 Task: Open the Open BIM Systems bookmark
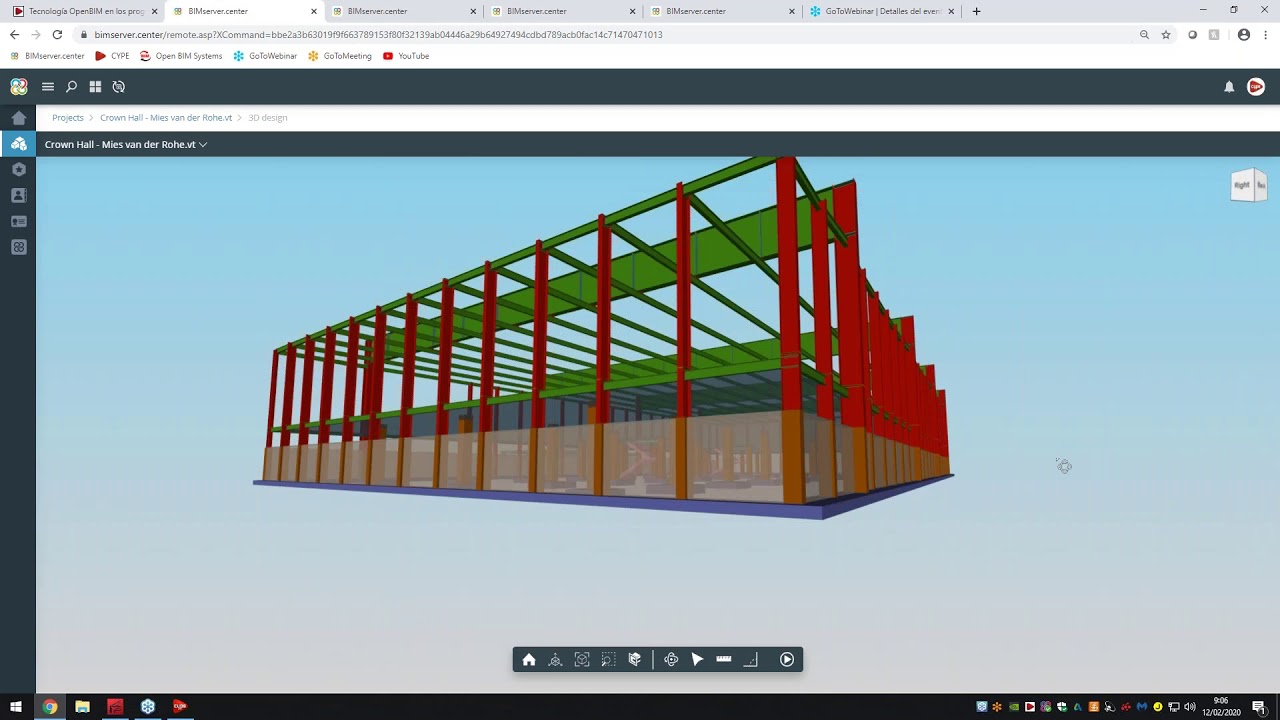181,56
